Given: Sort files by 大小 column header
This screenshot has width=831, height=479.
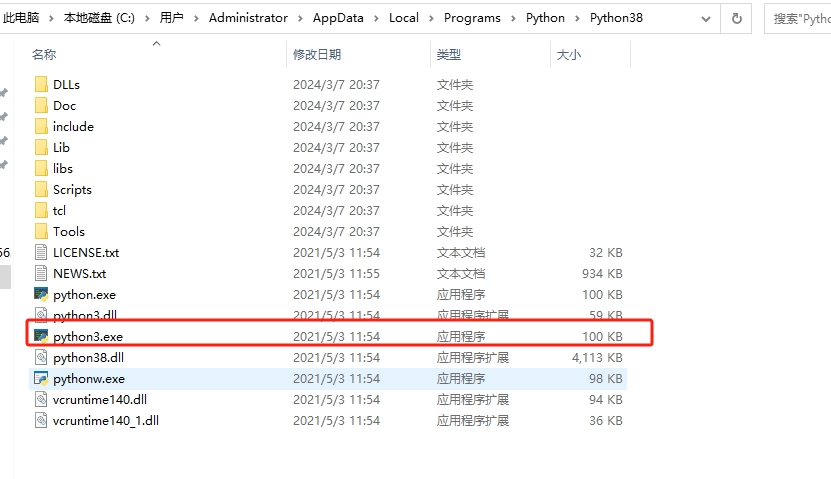Looking at the screenshot, I should pos(569,55).
